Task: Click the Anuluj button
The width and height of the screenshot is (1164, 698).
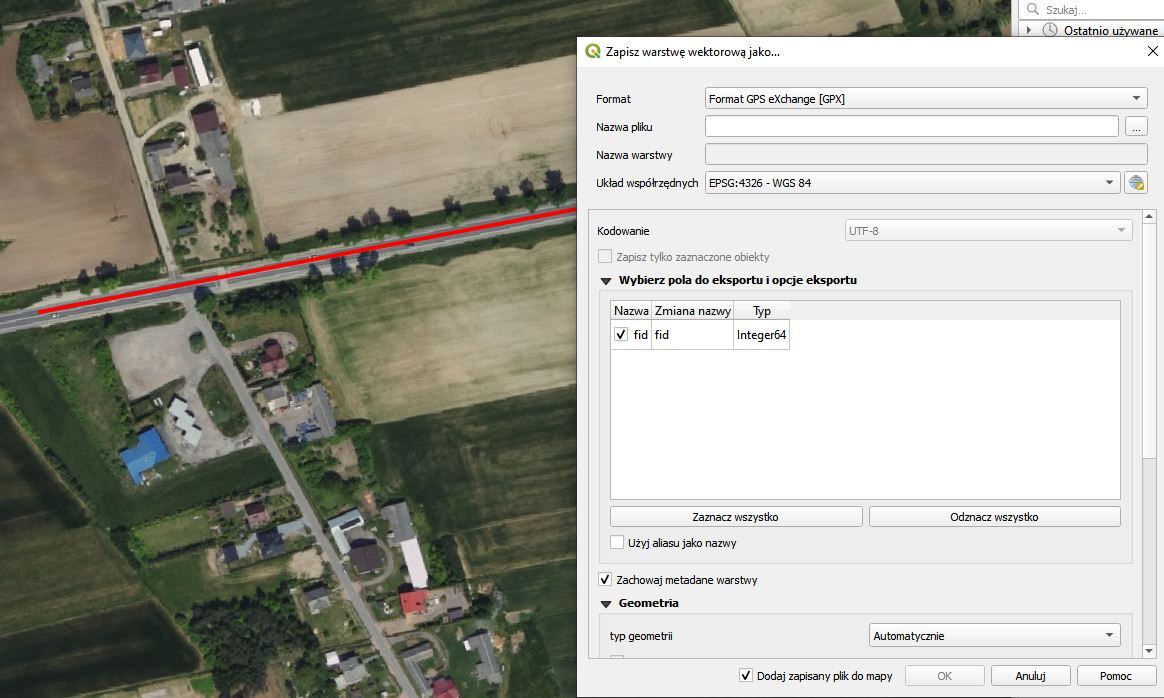Action: (x=1030, y=676)
